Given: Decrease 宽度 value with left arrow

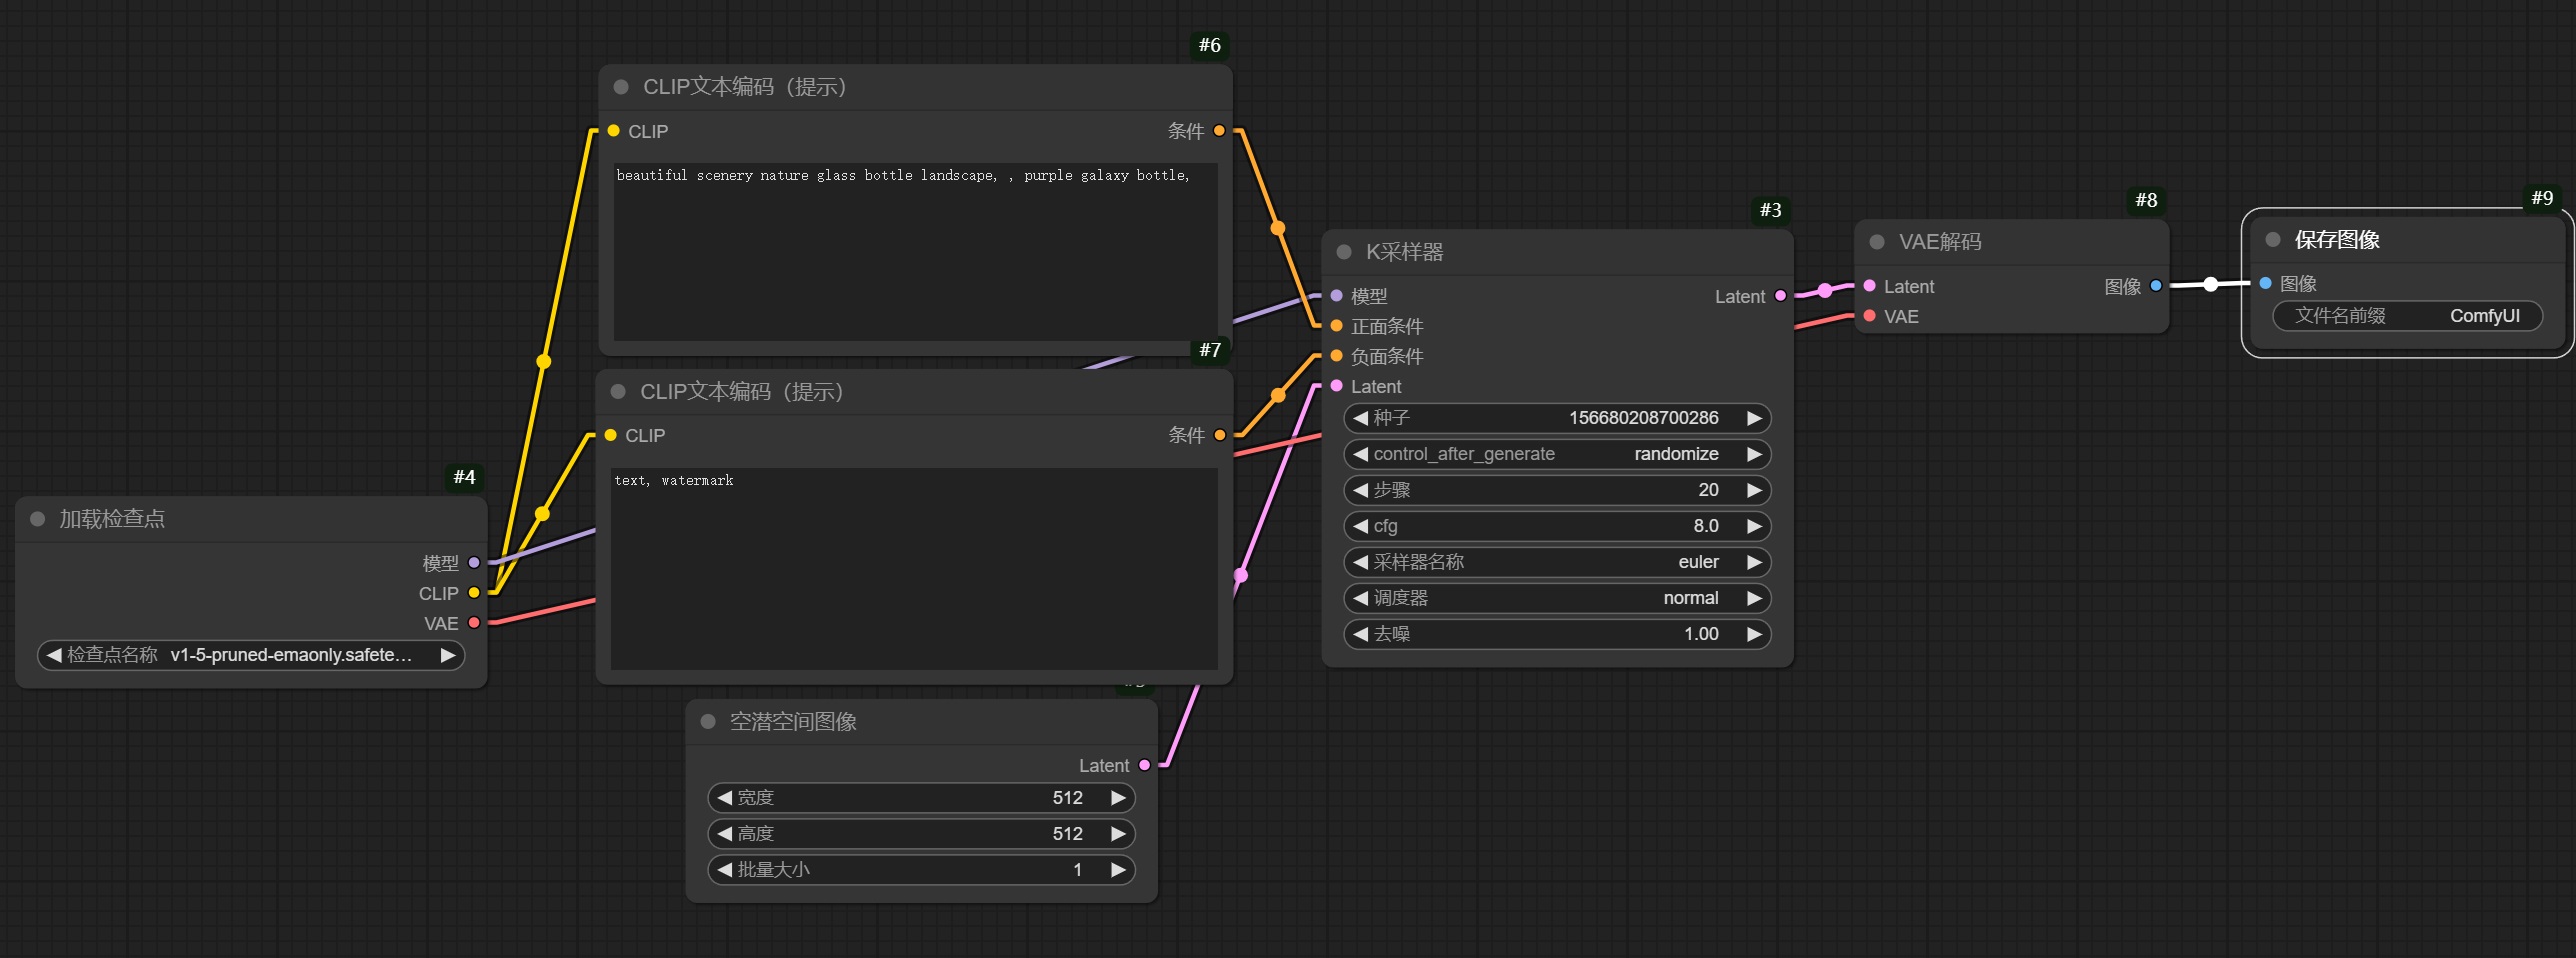Looking at the screenshot, I should (725, 798).
